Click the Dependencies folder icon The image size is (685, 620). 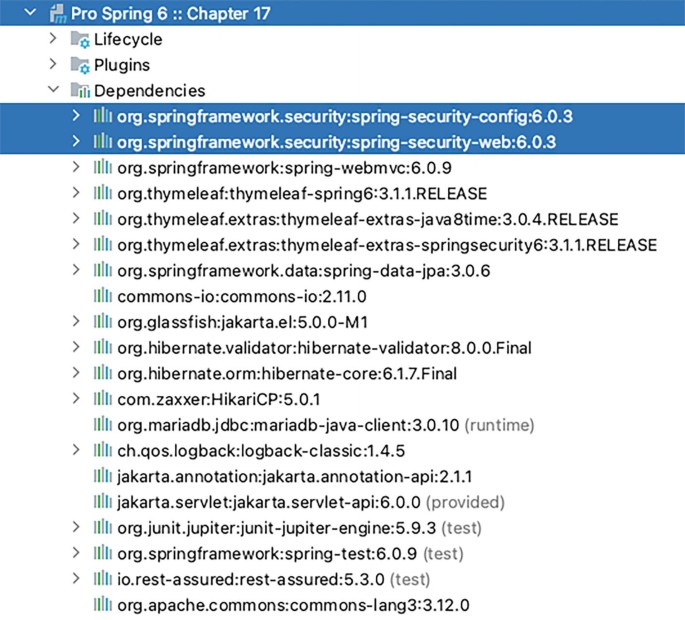(x=80, y=91)
